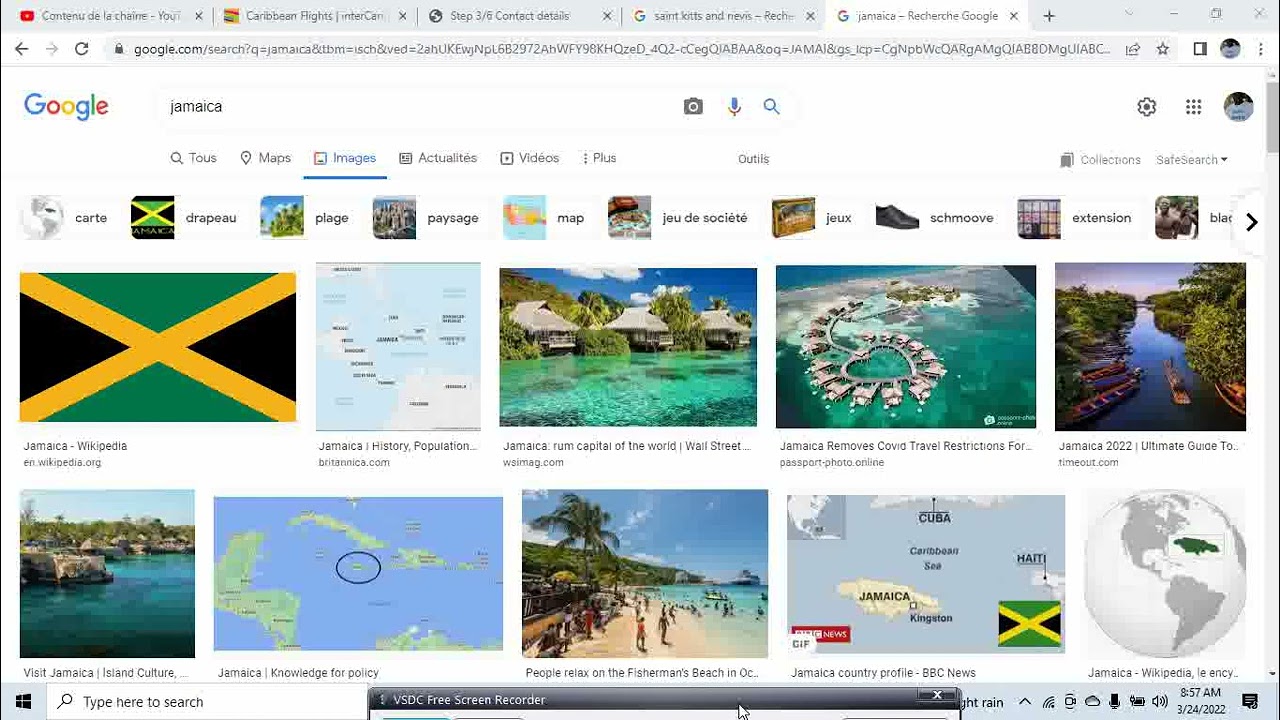The height and width of the screenshot is (720, 1280).
Task: Switch to the Maps tab
Action: (265, 158)
